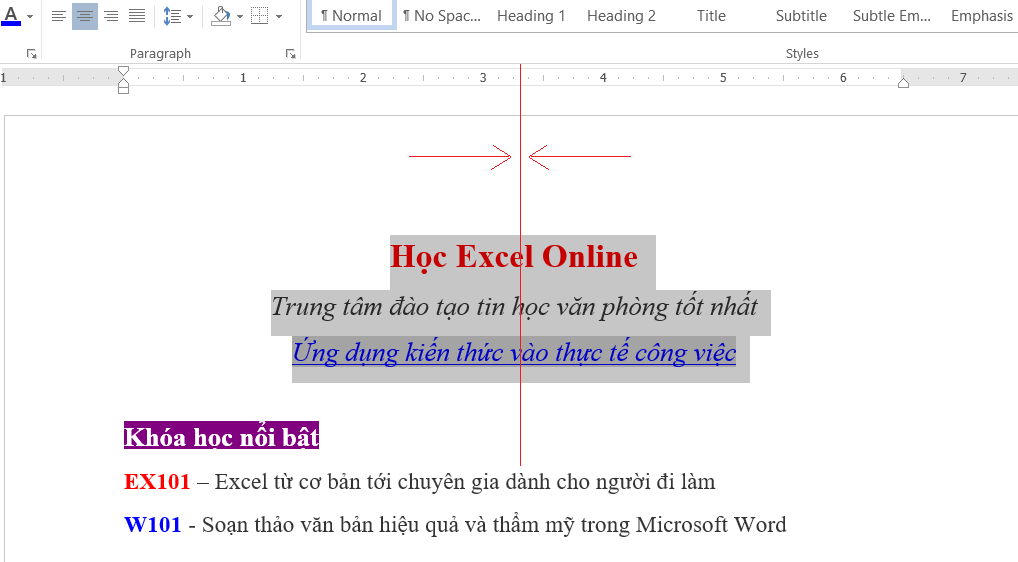Click the blue 'W101' course code
This screenshot has height=562, width=1018.
153,524
